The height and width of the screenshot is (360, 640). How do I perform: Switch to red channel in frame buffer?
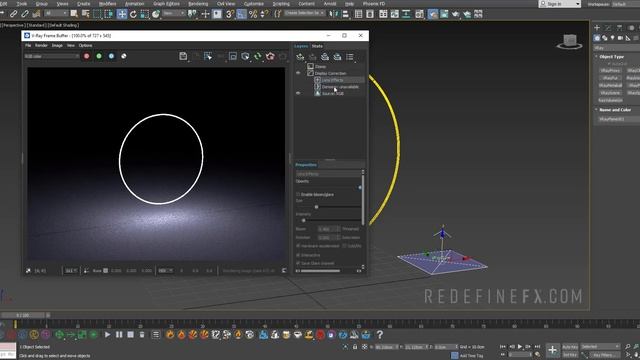[87, 56]
